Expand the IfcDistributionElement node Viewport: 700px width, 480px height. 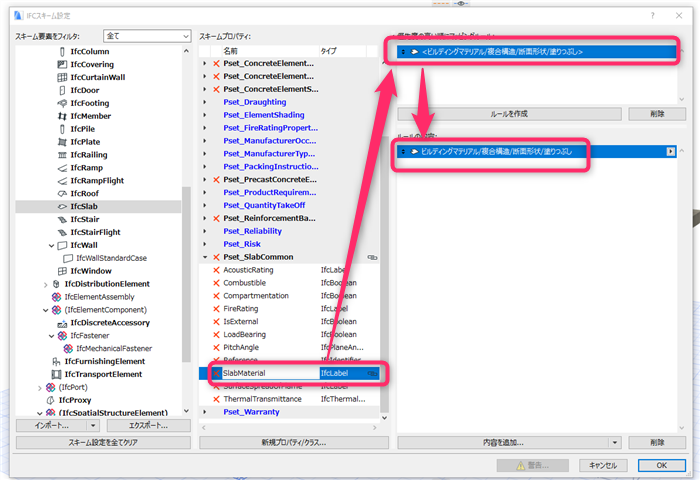click(x=46, y=284)
